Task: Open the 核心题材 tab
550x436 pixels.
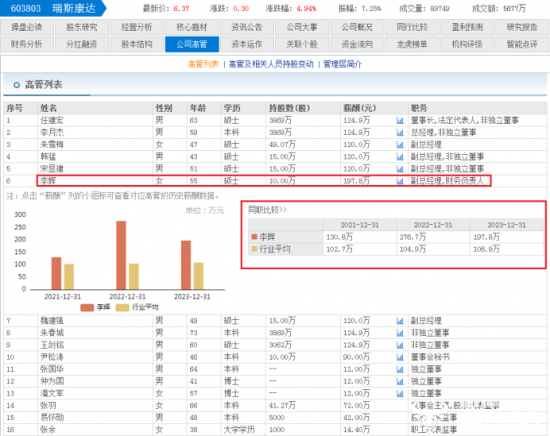Action: pyautogui.click(x=192, y=27)
